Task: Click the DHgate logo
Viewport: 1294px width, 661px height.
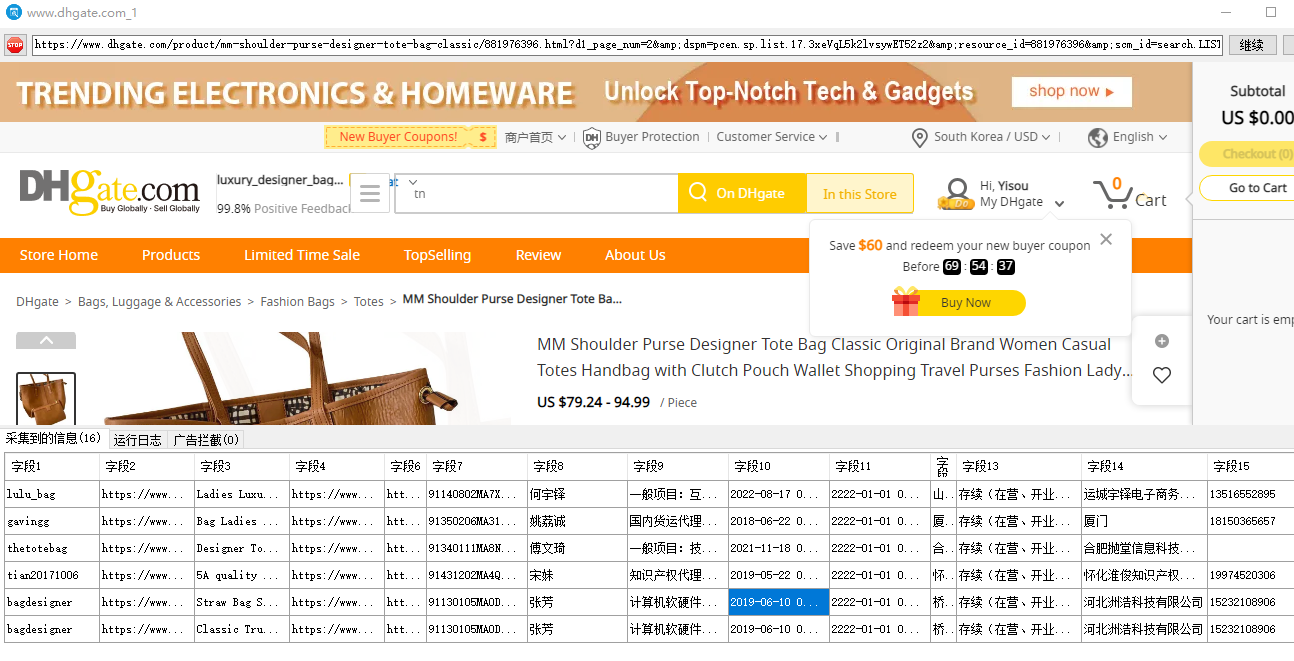Action: (110, 192)
